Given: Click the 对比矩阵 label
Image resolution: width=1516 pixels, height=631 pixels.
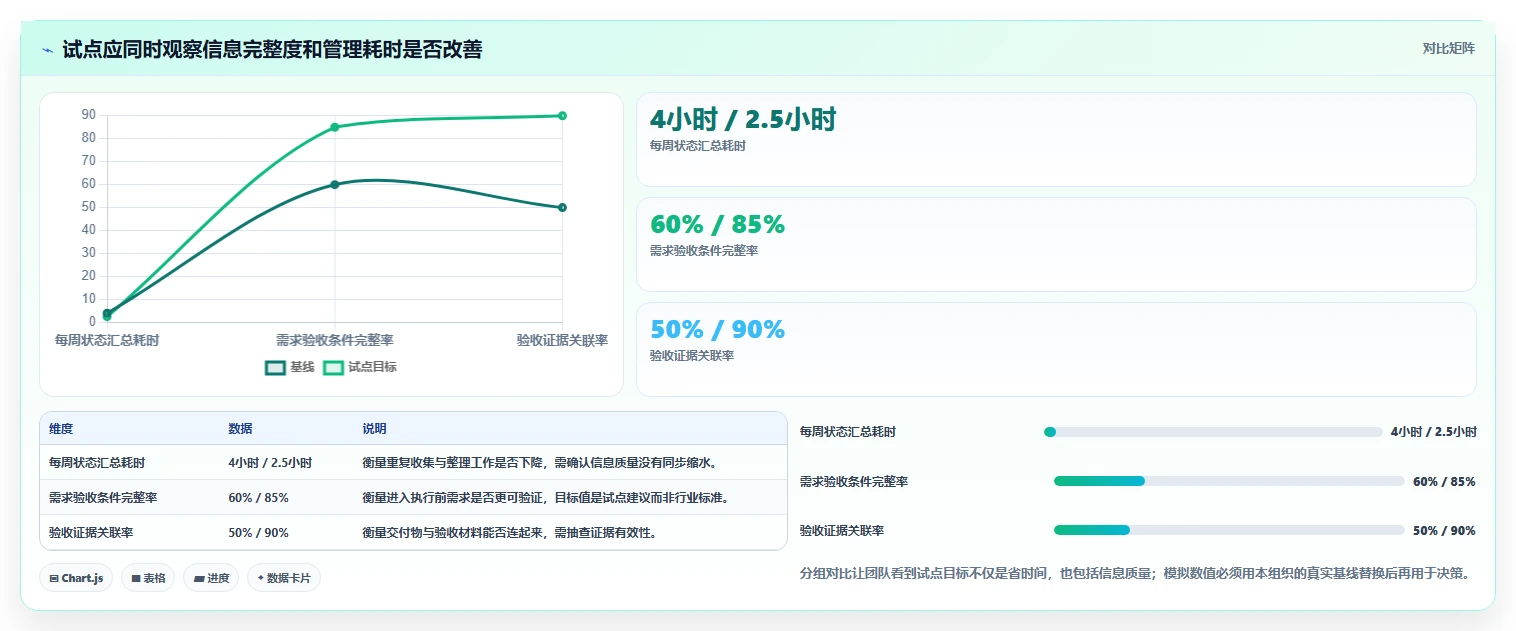Looking at the screenshot, I should pos(1448,48).
